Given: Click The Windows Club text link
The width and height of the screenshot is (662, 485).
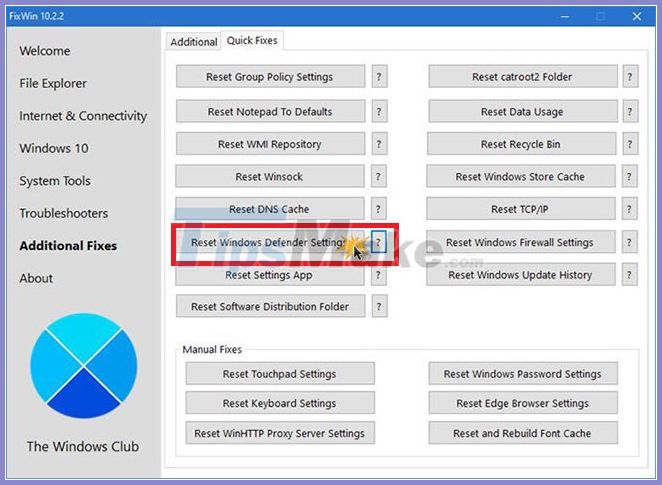Looking at the screenshot, I should (83, 446).
